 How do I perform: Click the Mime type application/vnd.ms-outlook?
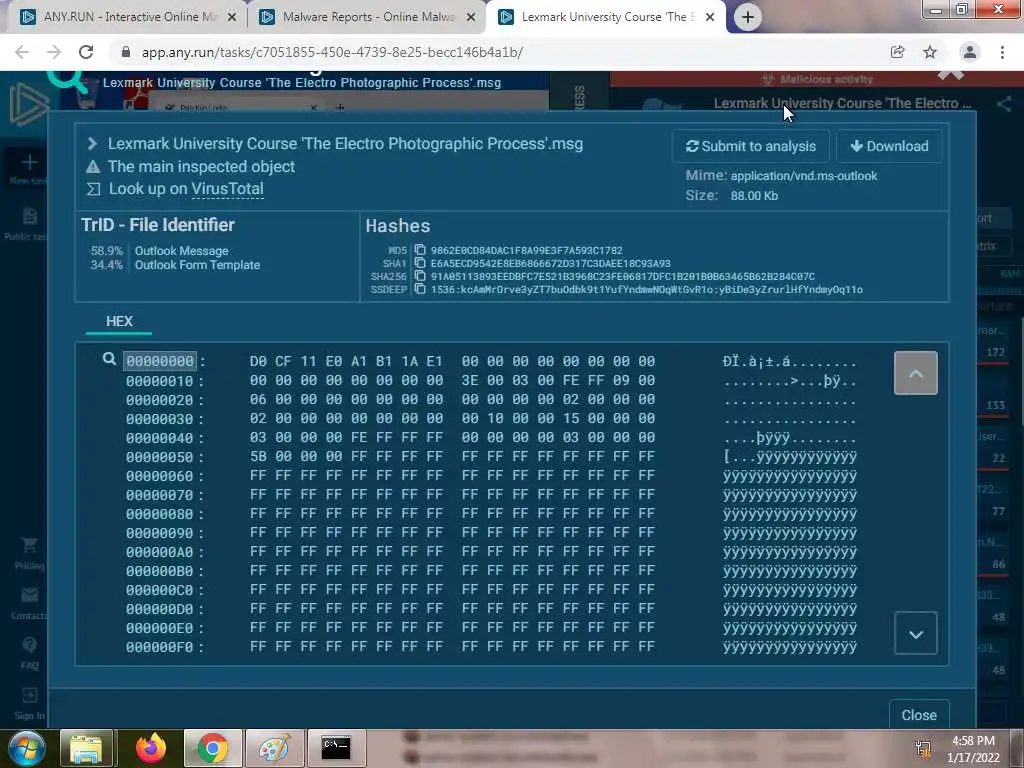pos(804,176)
